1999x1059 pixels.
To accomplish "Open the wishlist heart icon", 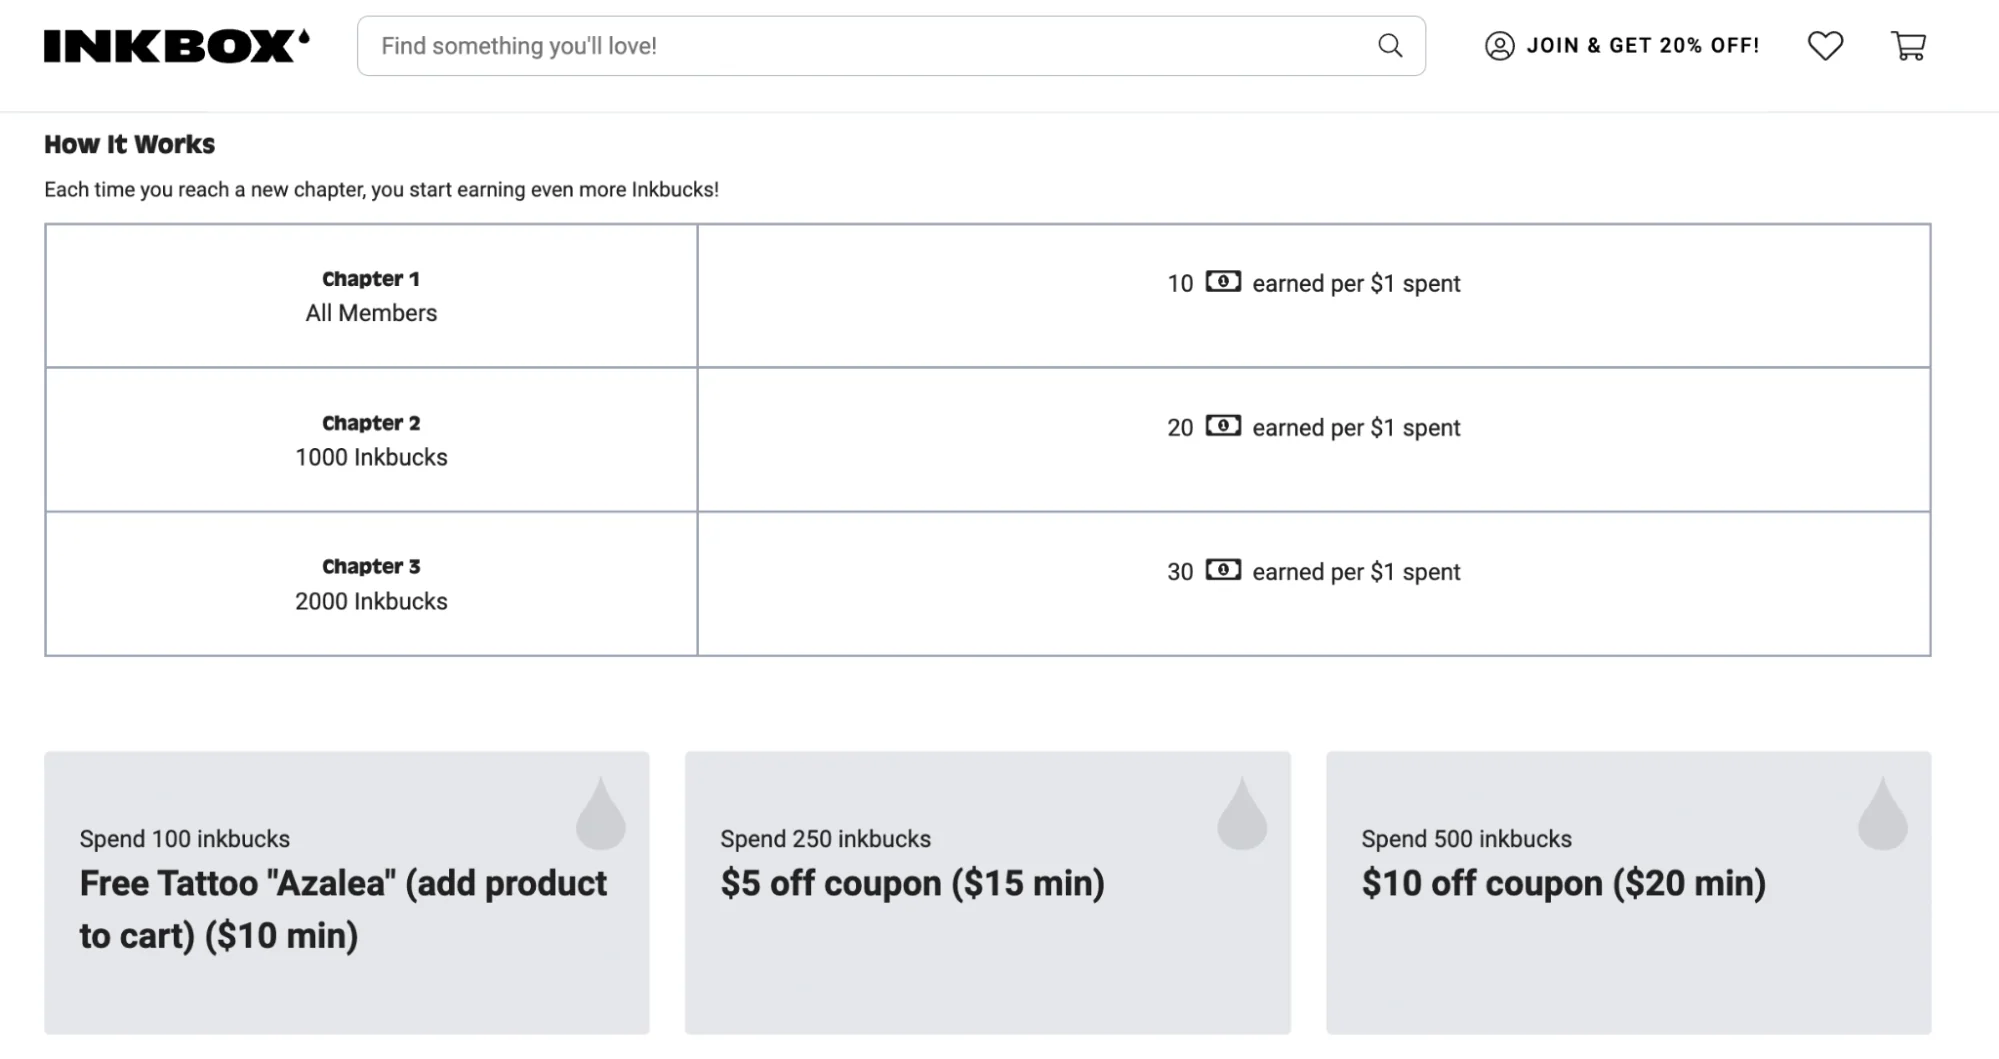I will point(1825,45).
